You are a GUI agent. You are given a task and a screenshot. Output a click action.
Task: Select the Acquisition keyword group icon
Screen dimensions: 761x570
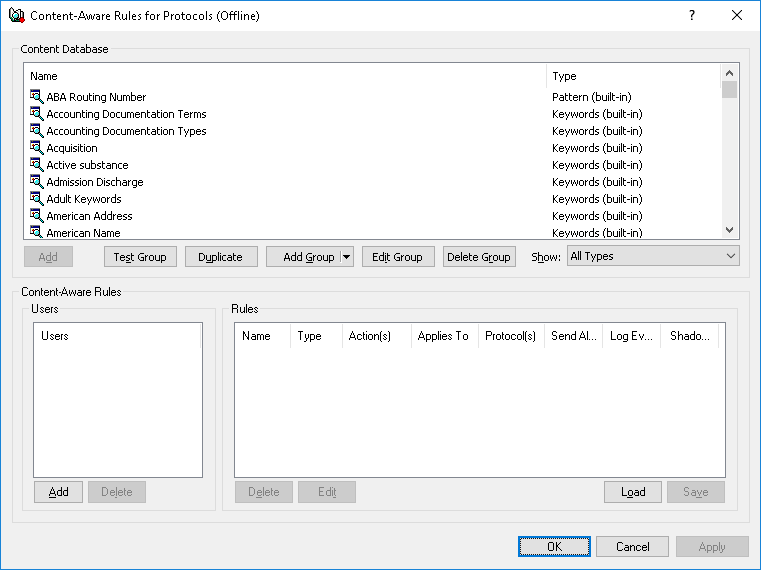pos(37,148)
